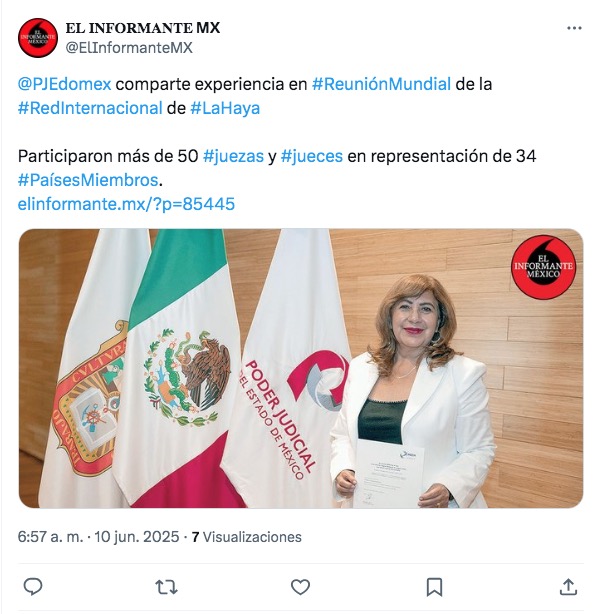Click the EL INFORMANTE MX display name

143,28
